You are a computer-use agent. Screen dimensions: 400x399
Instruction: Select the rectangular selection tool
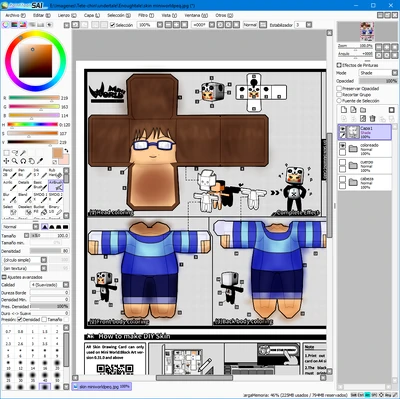(x=6, y=153)
